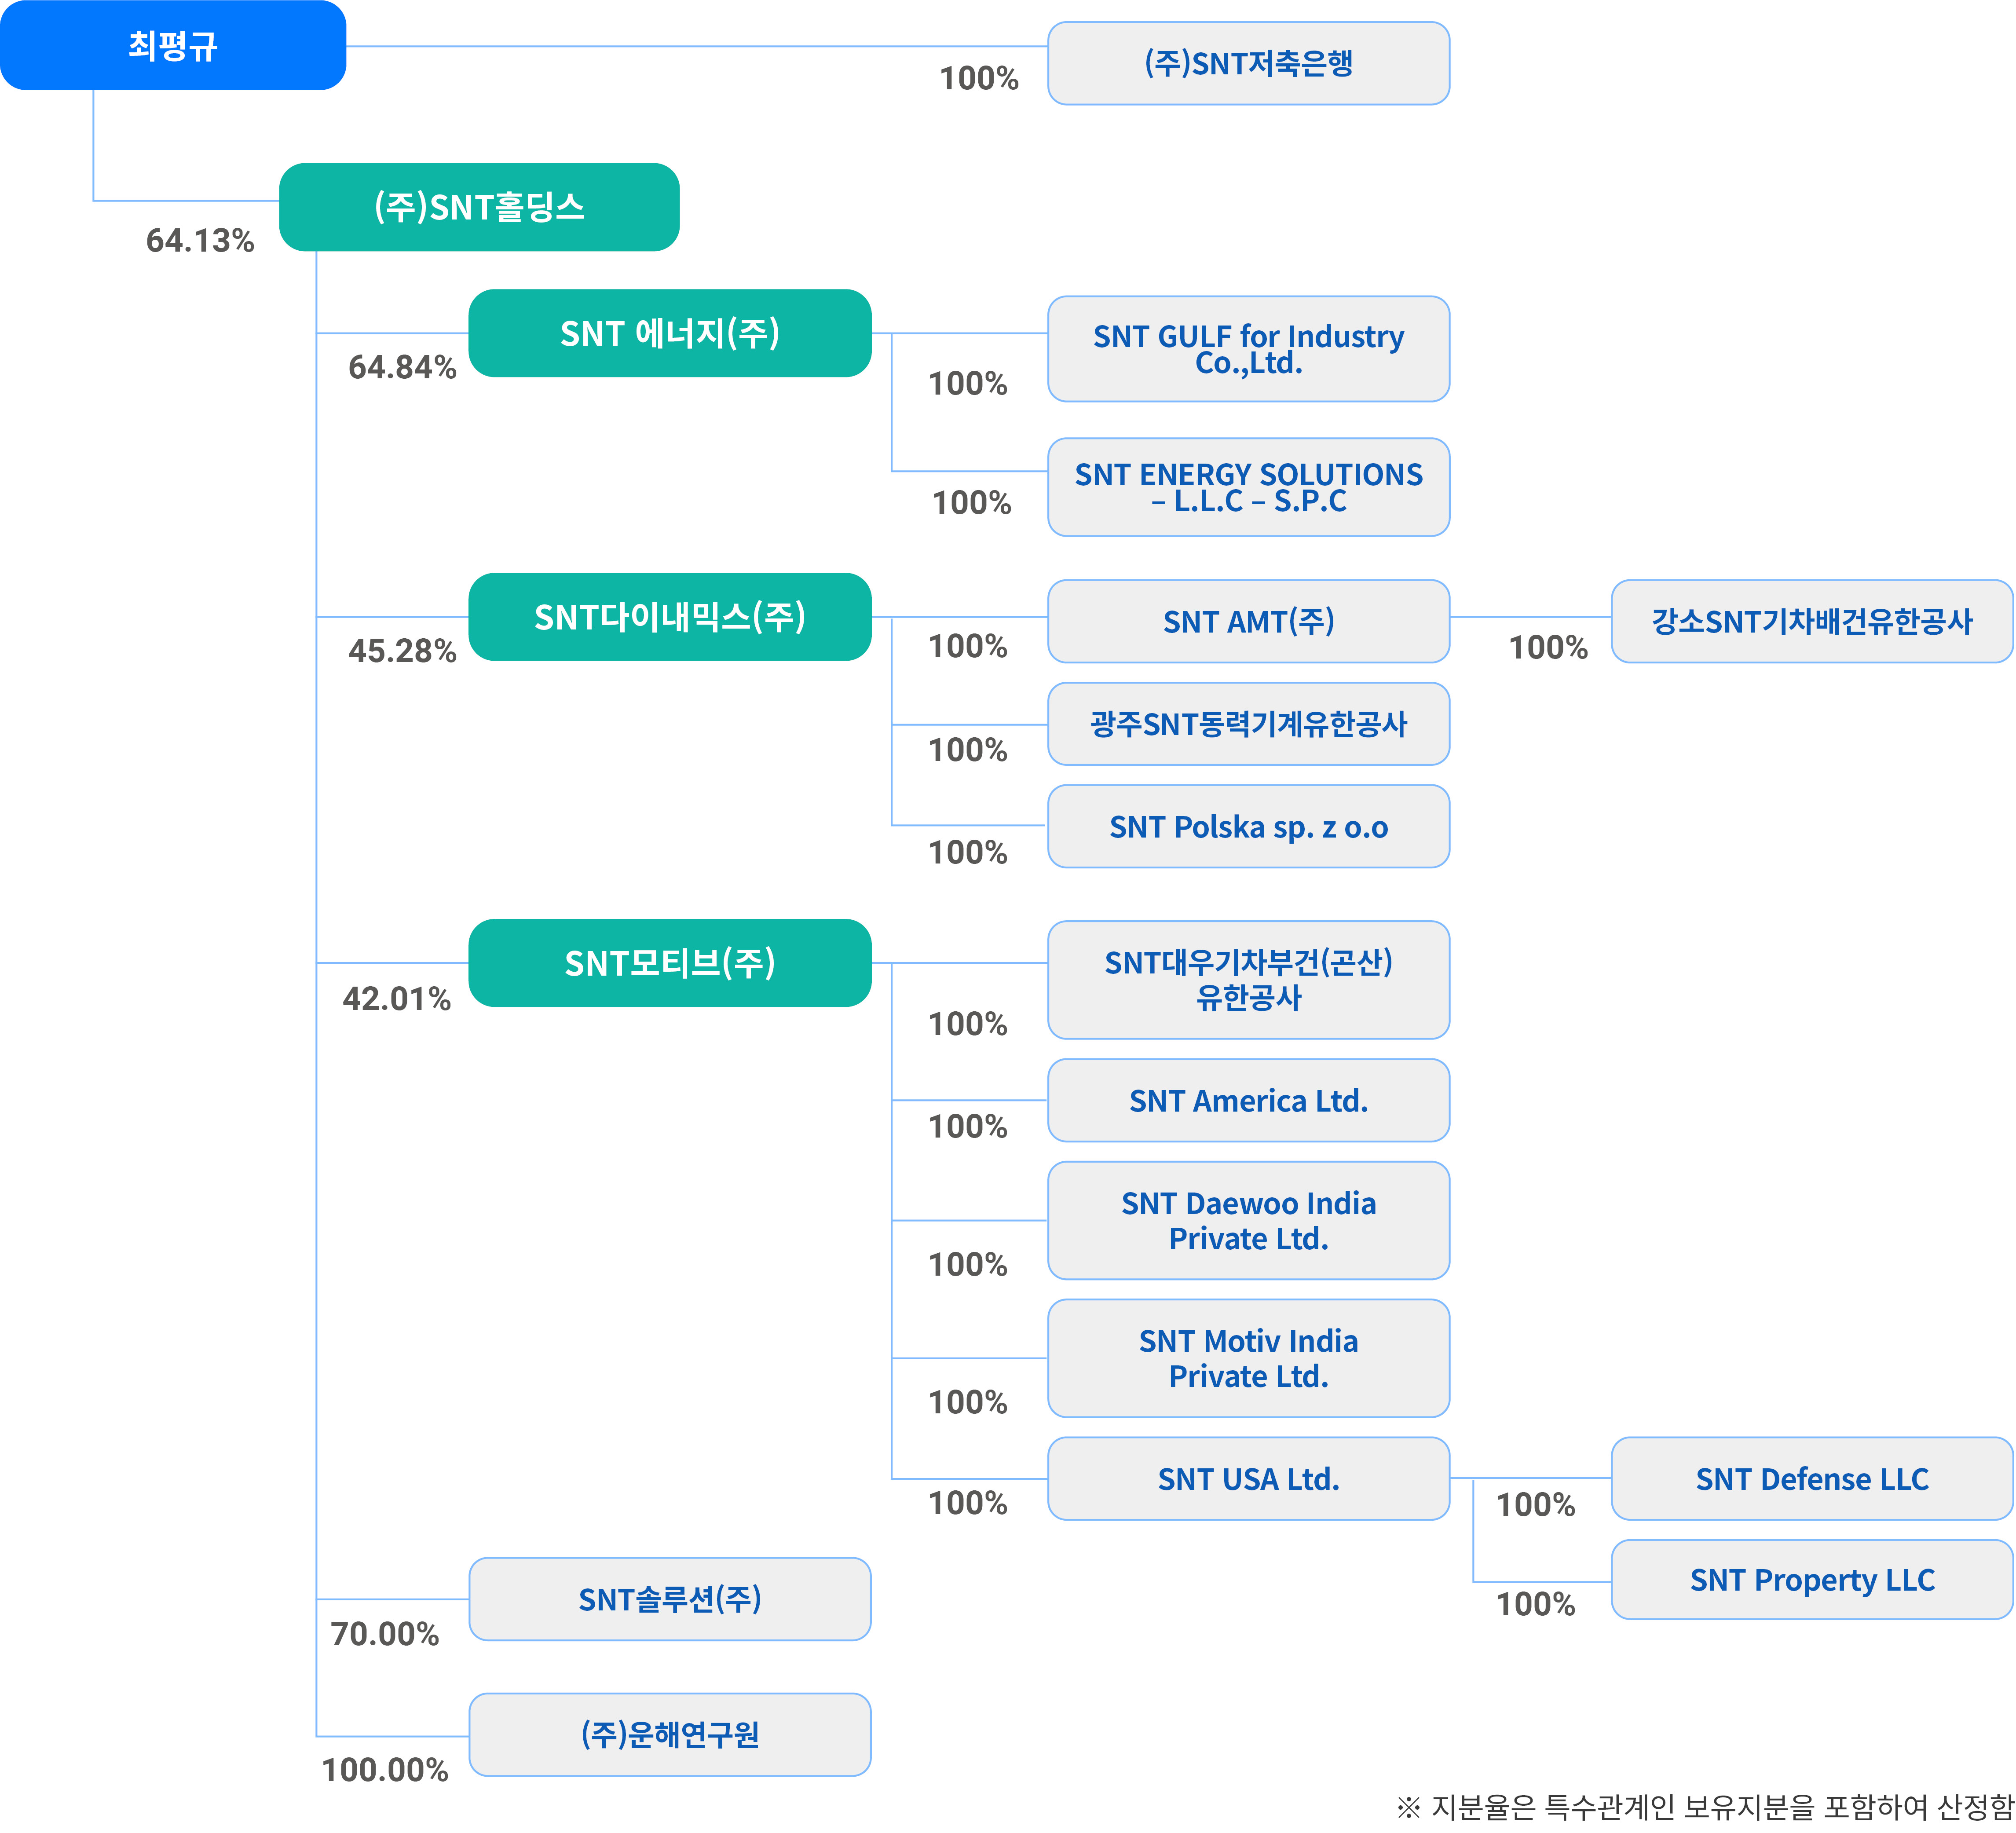Select 강소SNT기차배건유한공사 box

point(1812,621)
